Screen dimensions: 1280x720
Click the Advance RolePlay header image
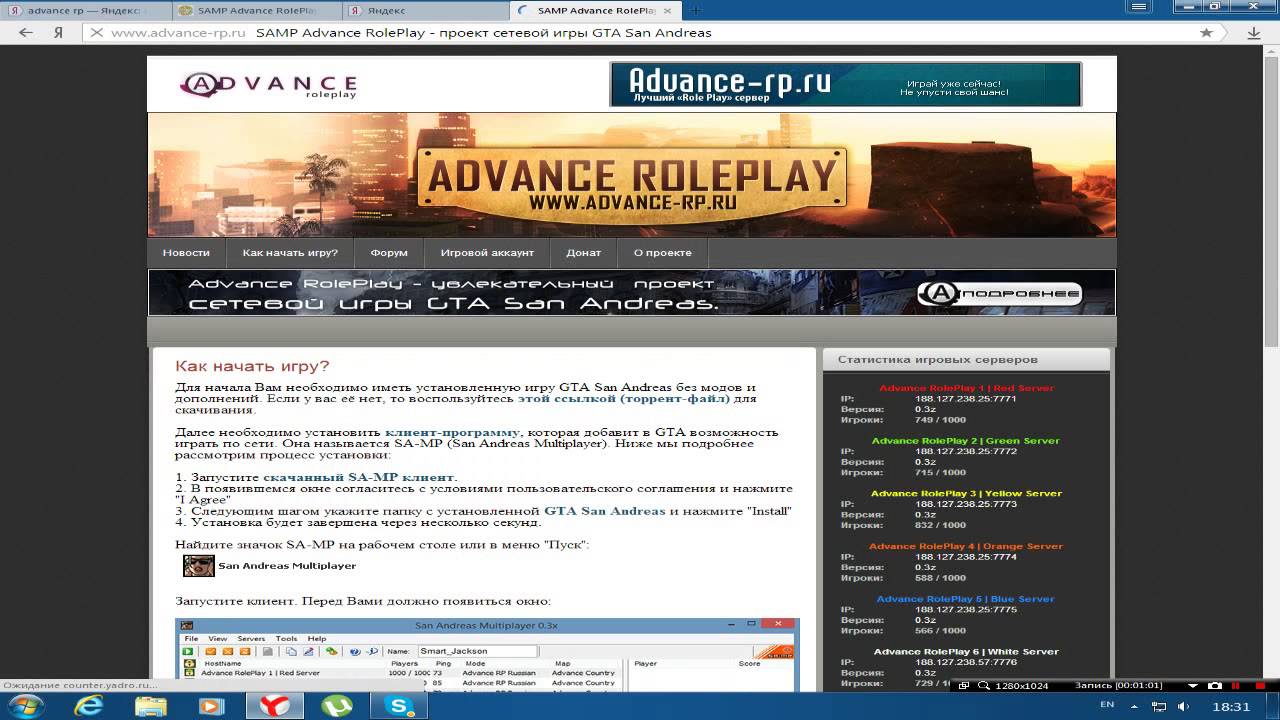point(632,175)
